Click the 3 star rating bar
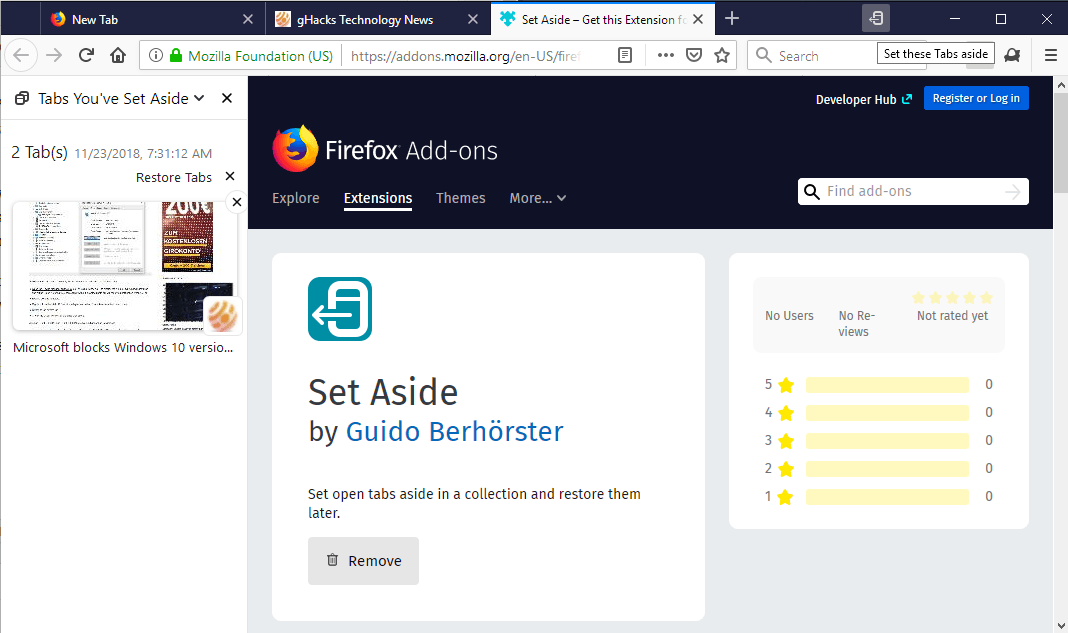This screenshot has height=633, width=1068. [x=887, y=441]
